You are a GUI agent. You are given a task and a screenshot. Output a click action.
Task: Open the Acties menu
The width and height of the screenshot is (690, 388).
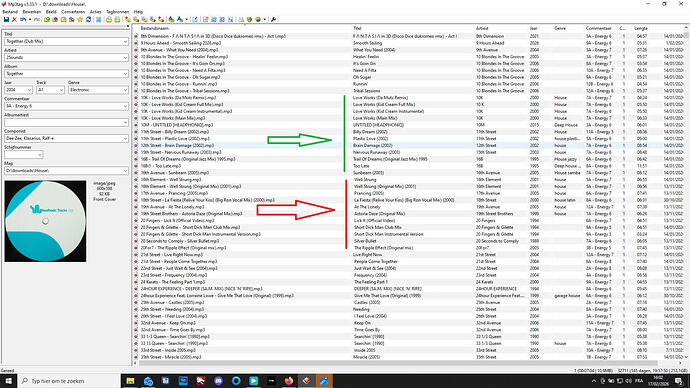click(95, 12)
